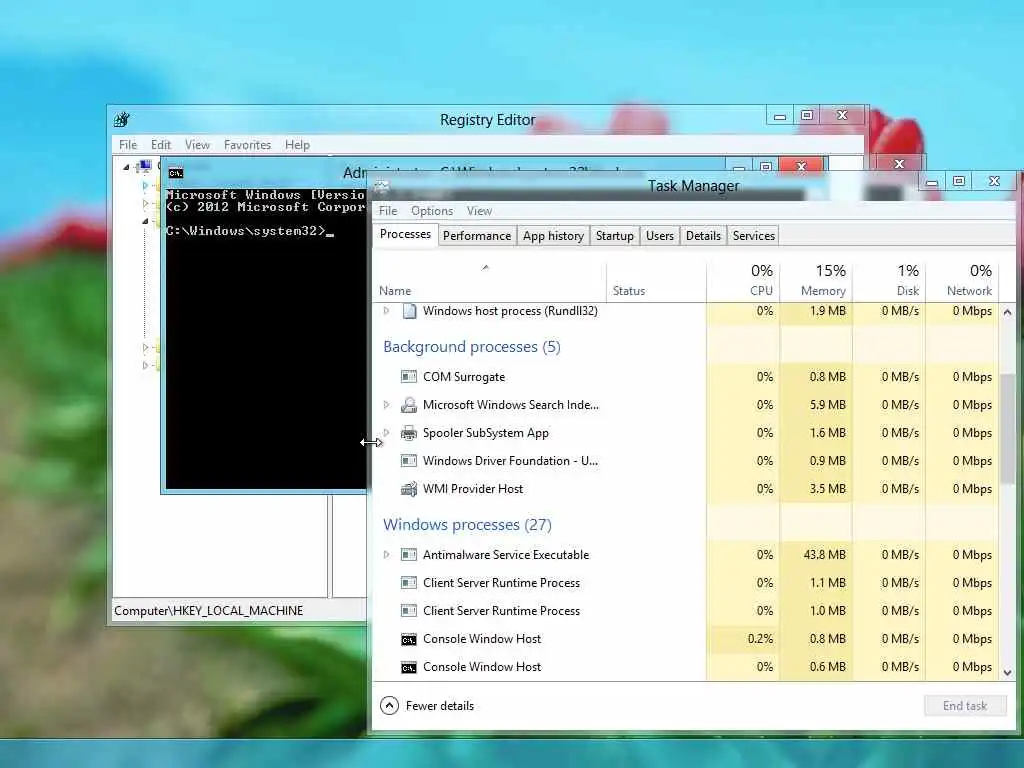Click the C:\Windows\system32> command prompt line

point(250,231)
